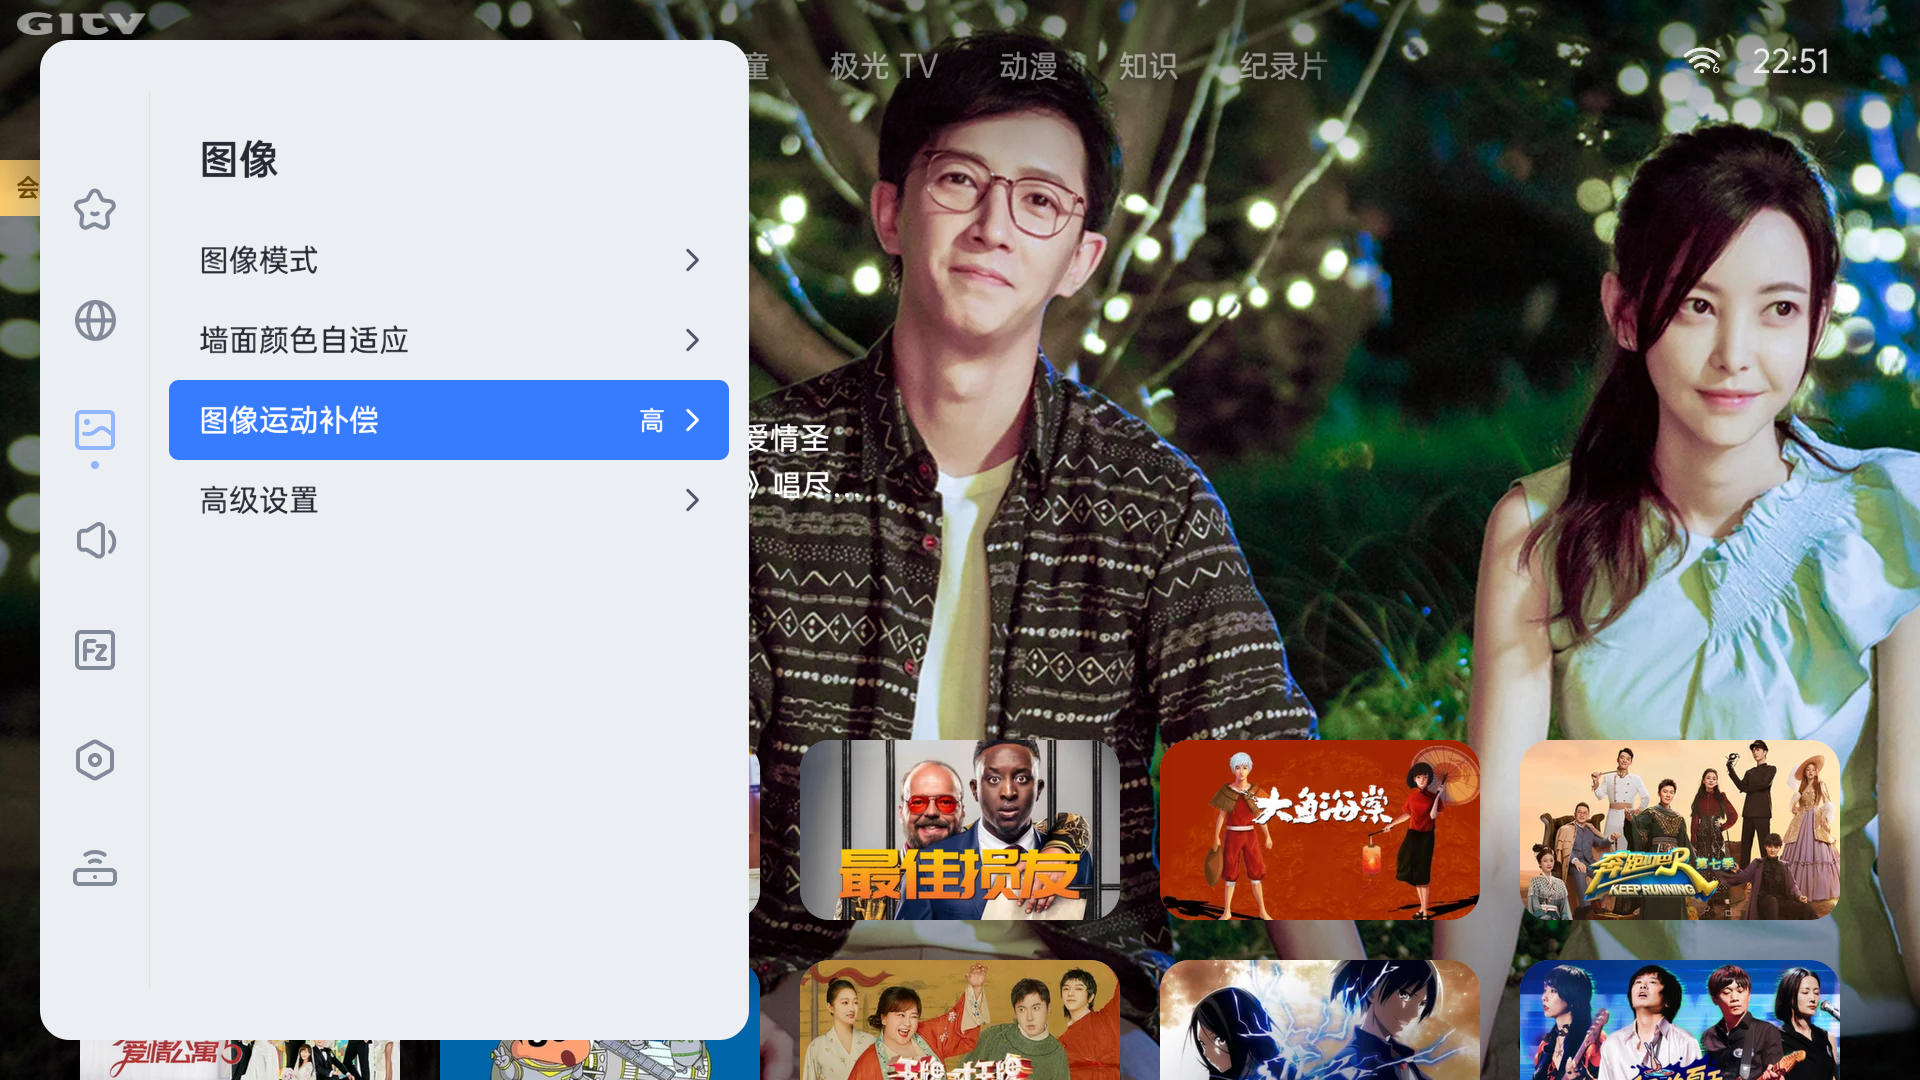1920x1080 pixels.
Task: Expand chevron next to 图像模式
Action: [x=692, y=260]
